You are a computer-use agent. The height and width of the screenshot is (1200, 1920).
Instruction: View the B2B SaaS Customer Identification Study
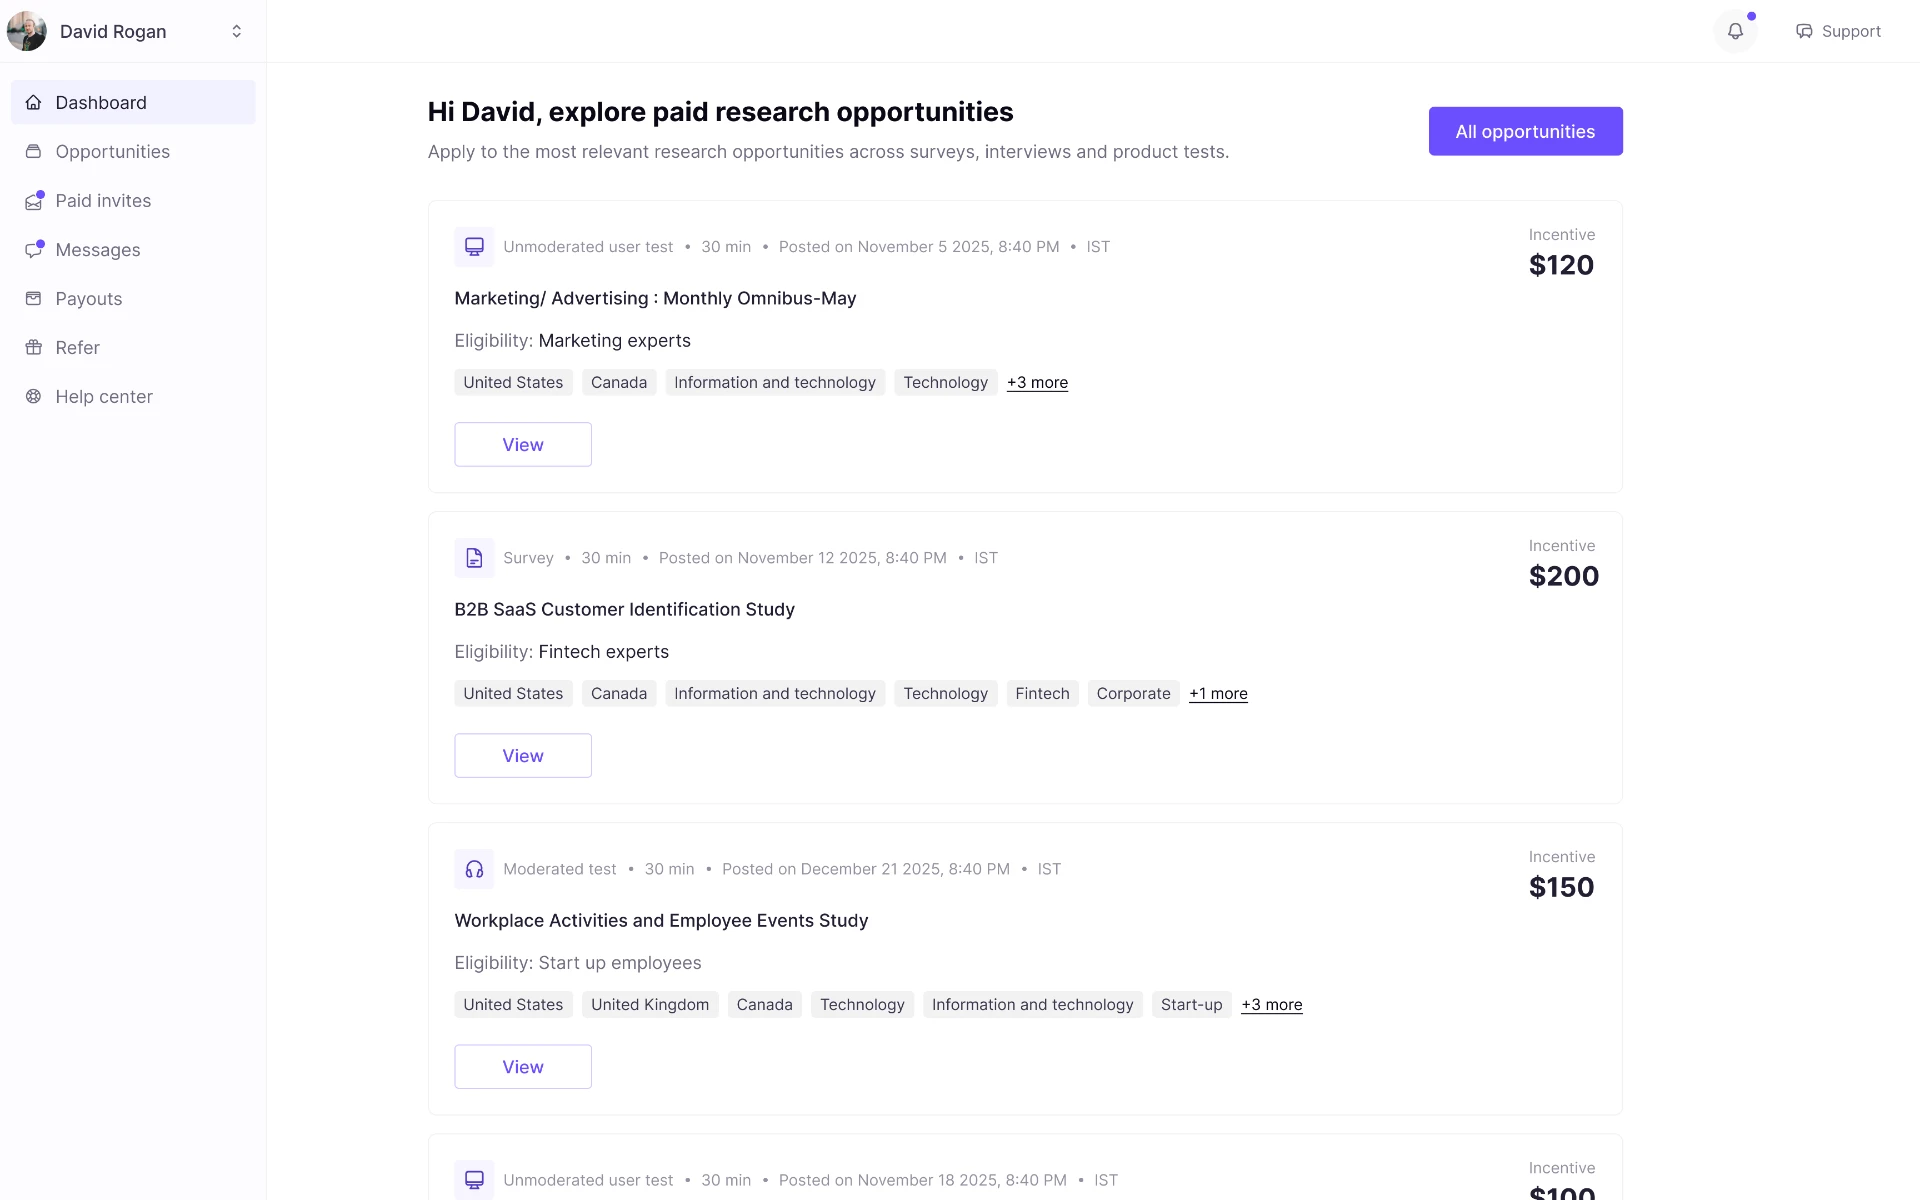pyautogui.click(x=523, y=755)
